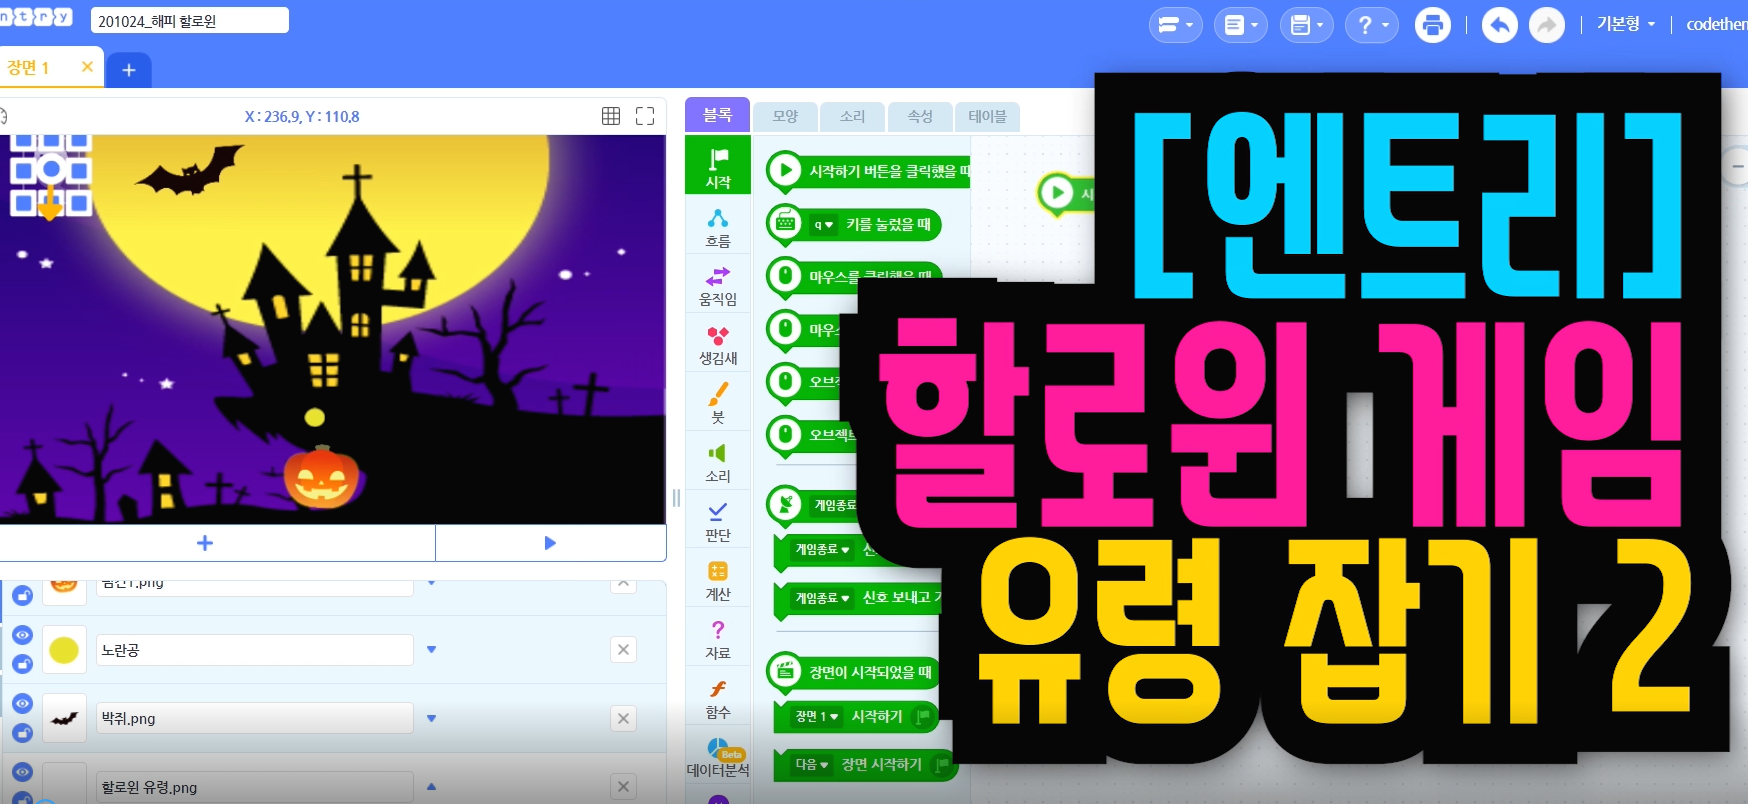
Task: Select the 키를 눌렀을 때 block
Action: 854,225
